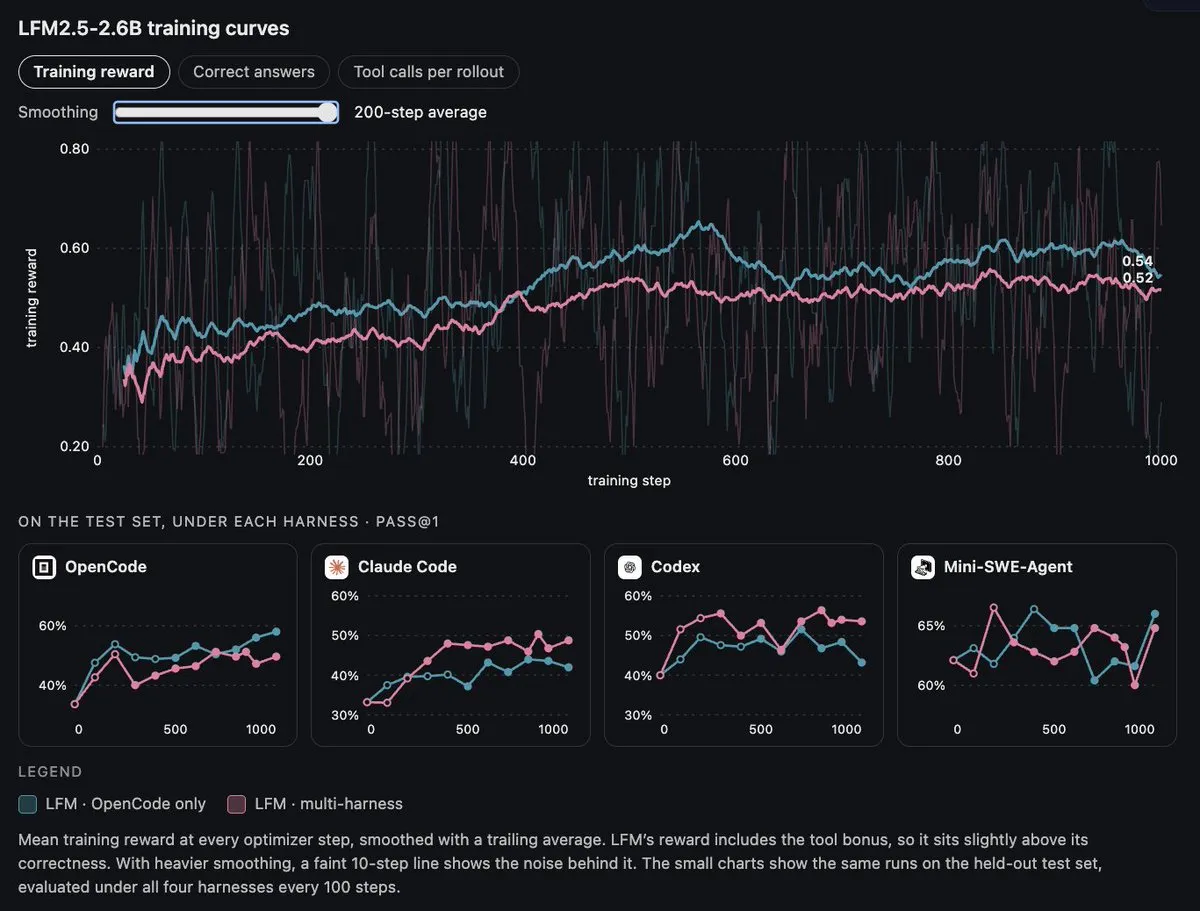Click the 600 tick on training step axis
1200x911 pixels.
pyautogui.click(x=735, y=460)
